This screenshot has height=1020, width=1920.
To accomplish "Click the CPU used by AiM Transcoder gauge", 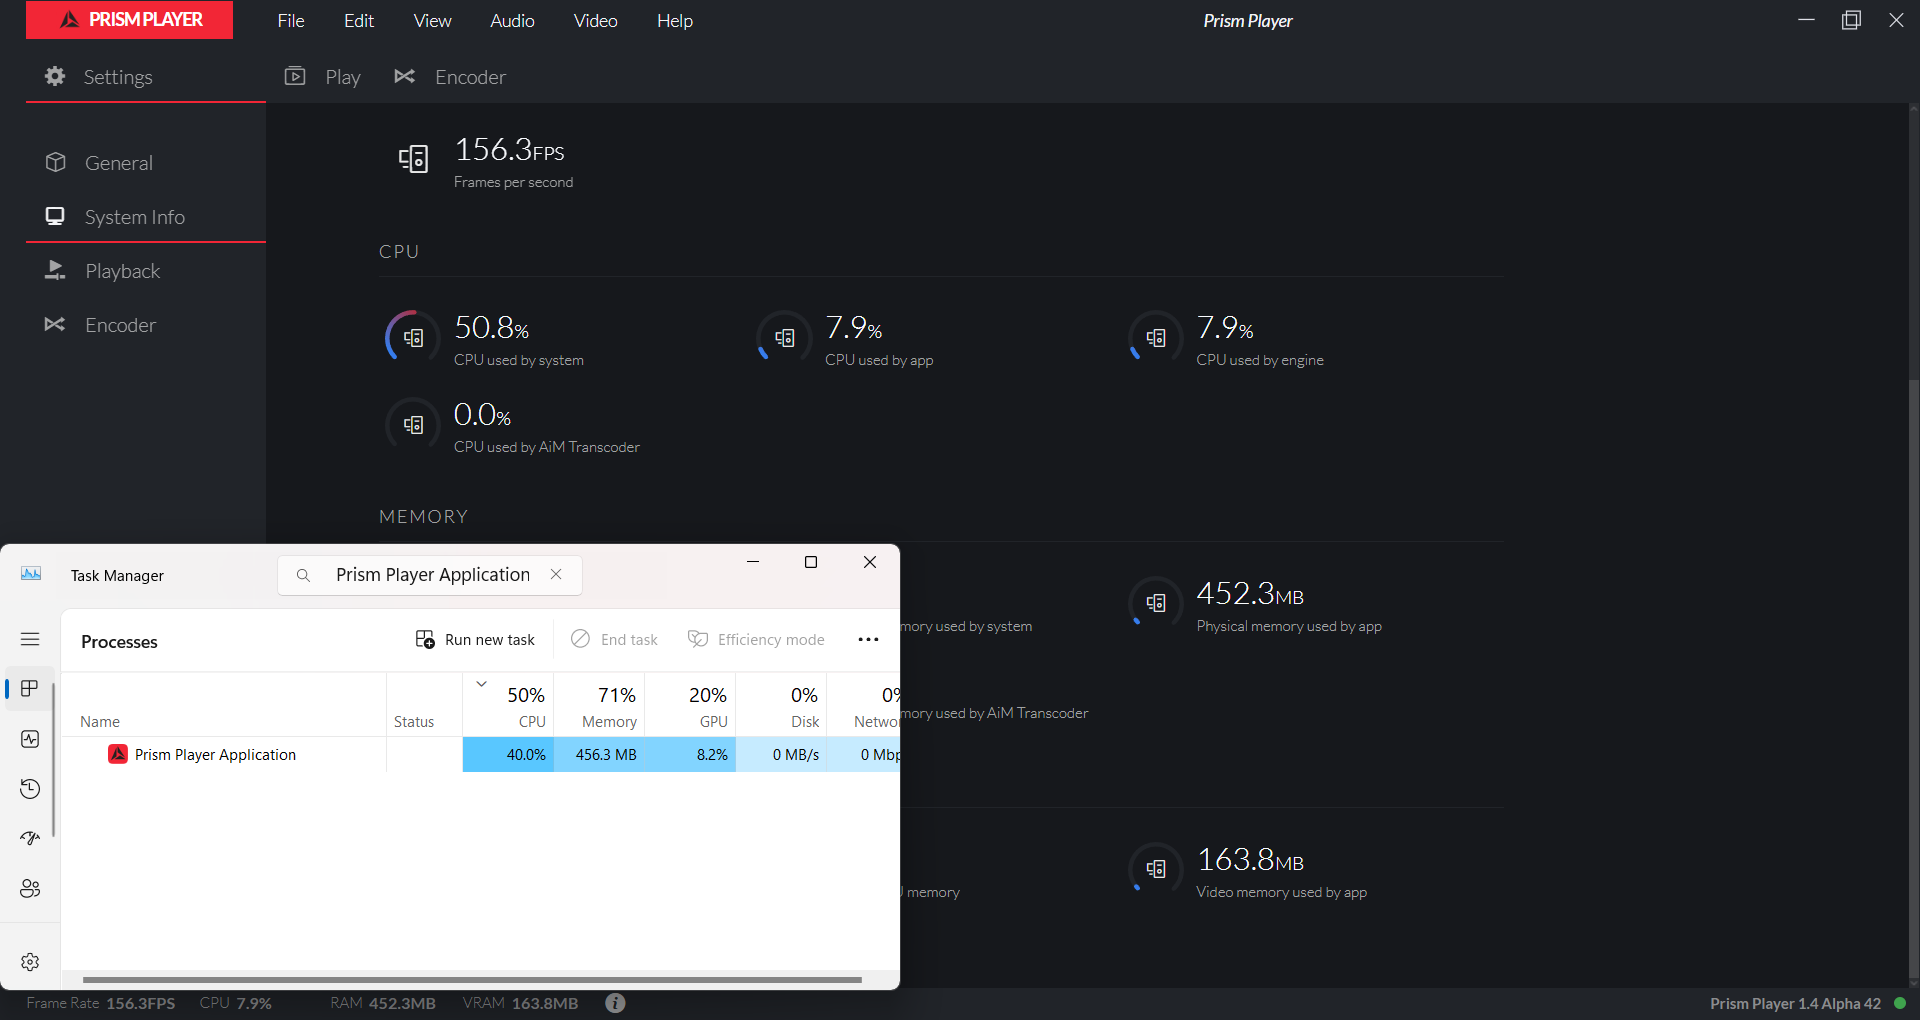I will coord(413,425).
